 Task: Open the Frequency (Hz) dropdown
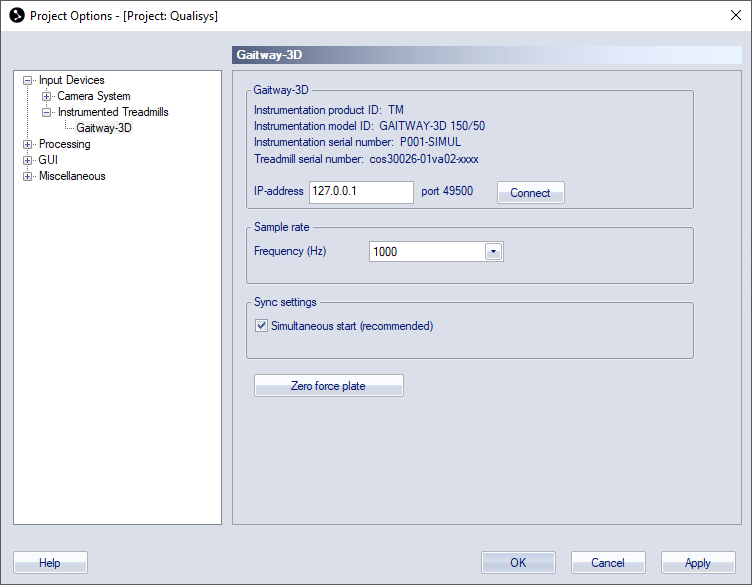[x=493, y=252]
